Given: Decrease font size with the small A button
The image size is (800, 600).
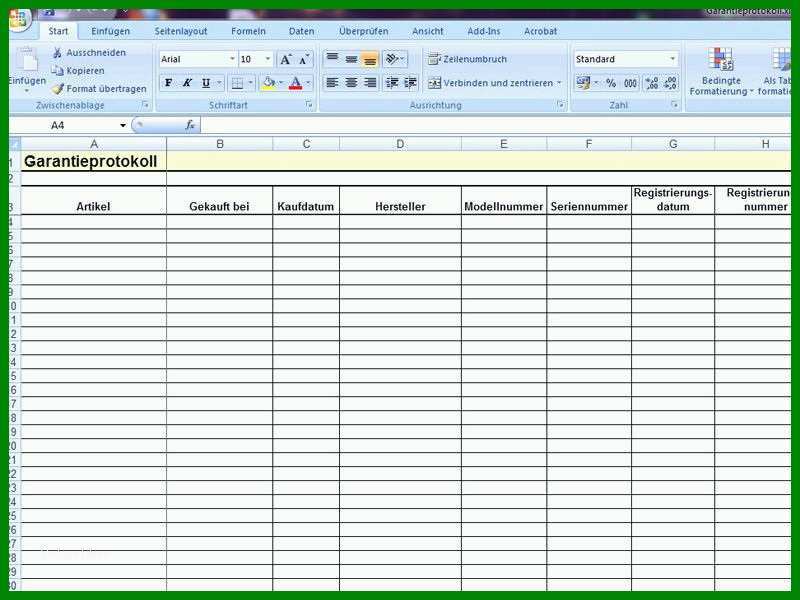Looking at the screenshot, I should tap(304, 60).
